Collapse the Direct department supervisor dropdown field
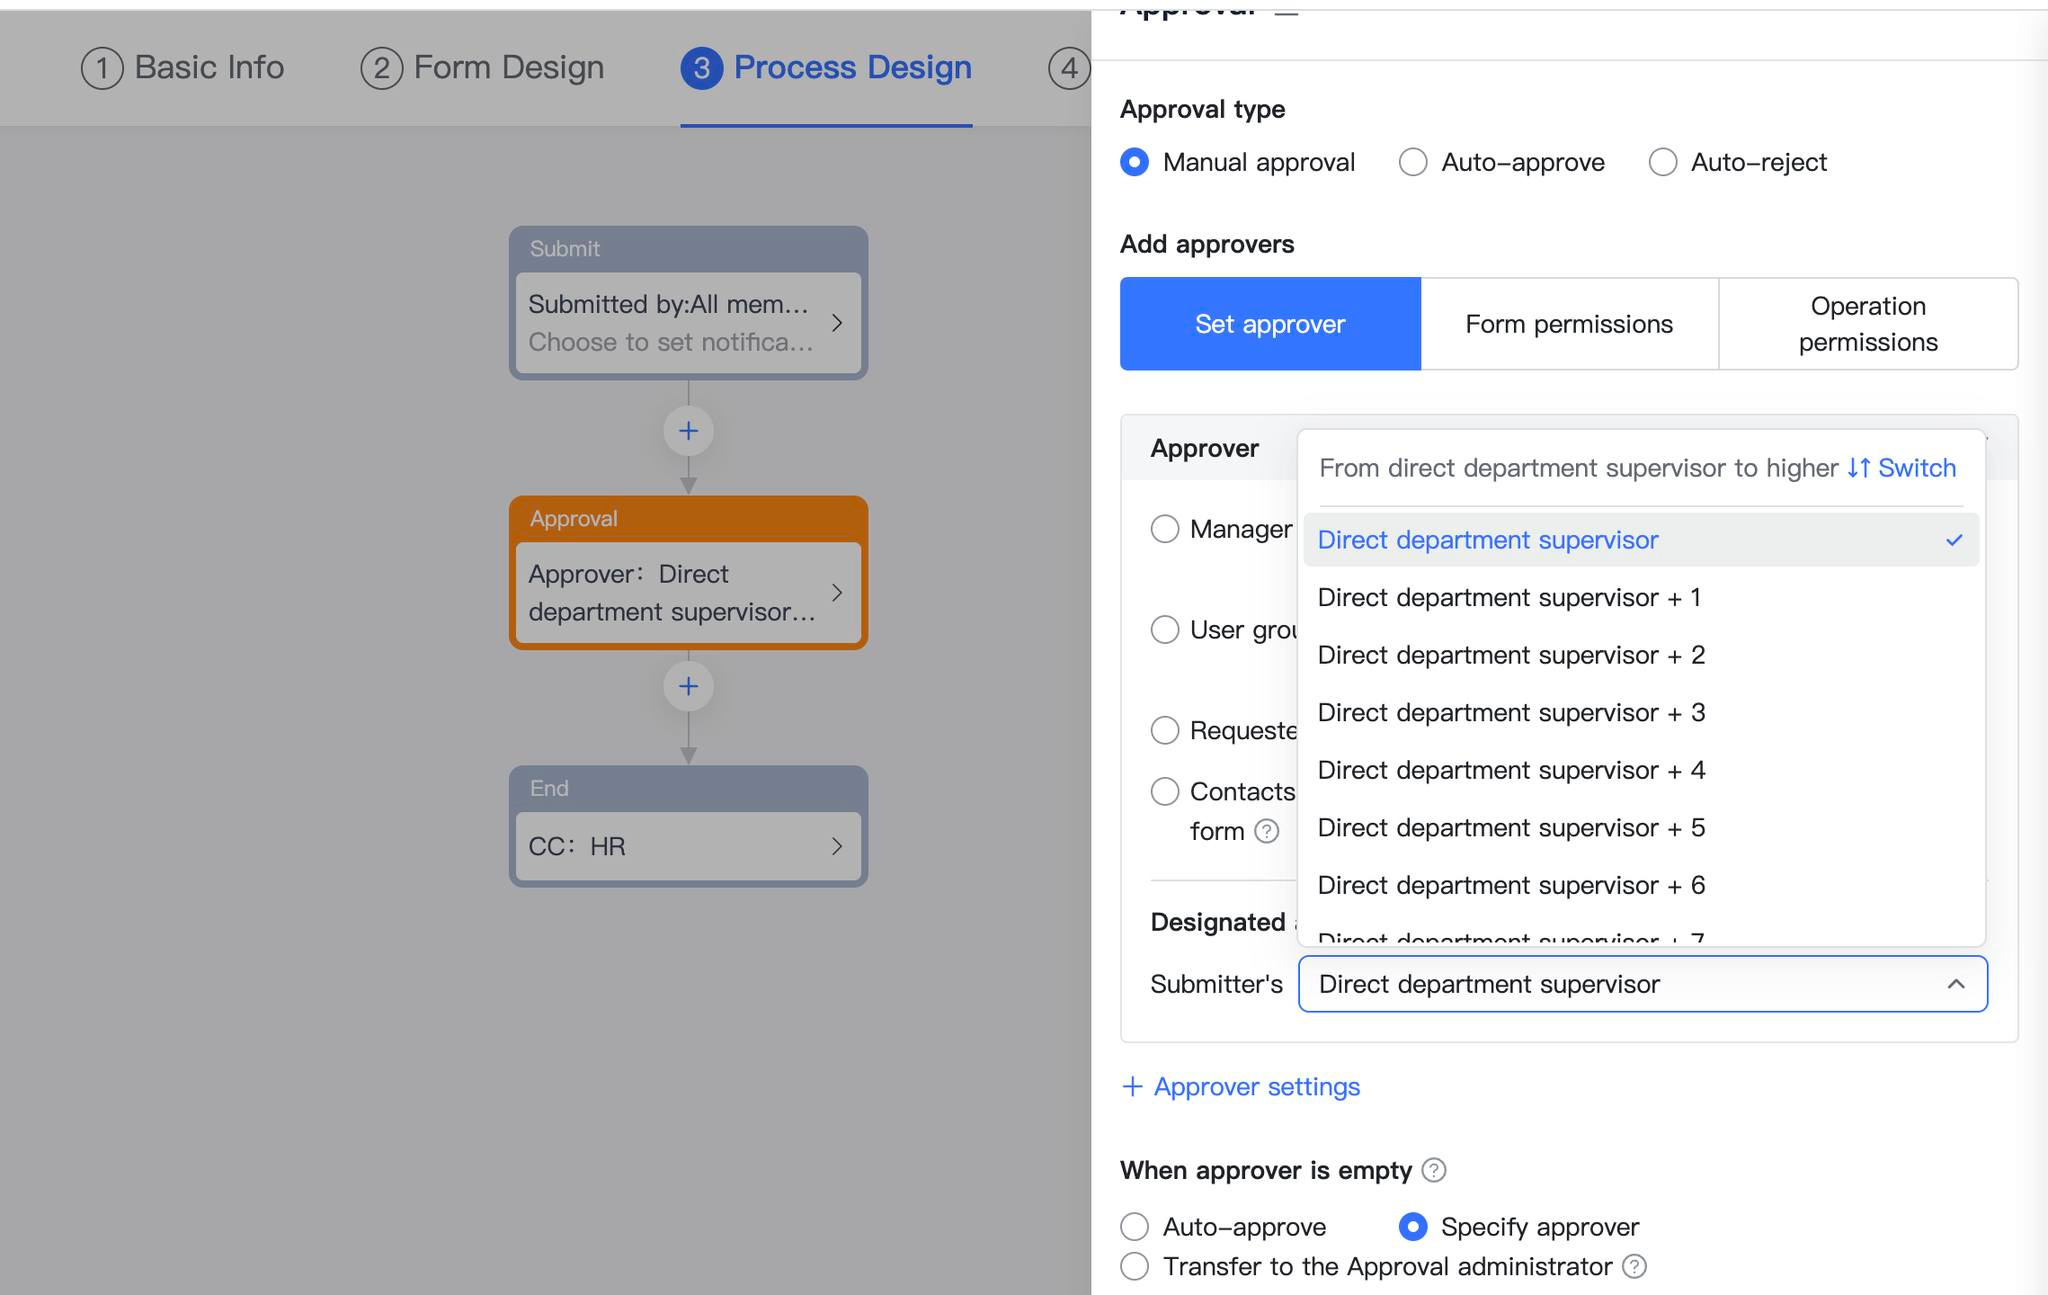This screenshot has height=1295, width=2048. [1642, 984]
